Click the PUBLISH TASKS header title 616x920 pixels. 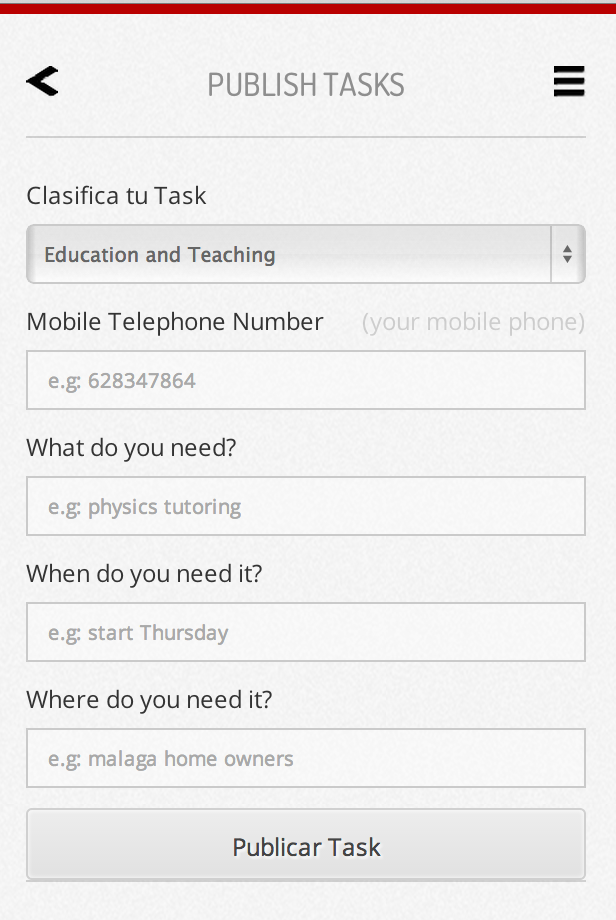click(x=306, y=85)
